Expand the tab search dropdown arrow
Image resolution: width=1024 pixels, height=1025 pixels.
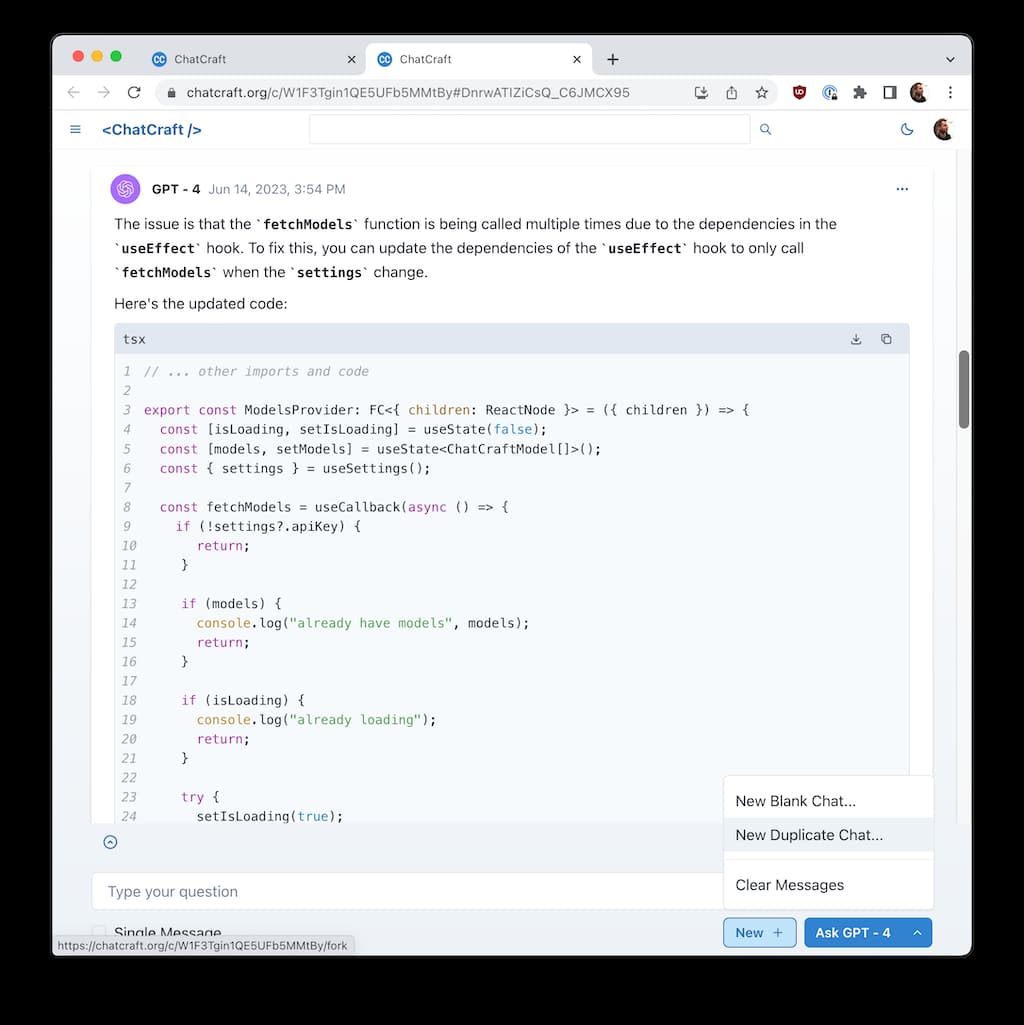(x=950, y=59)
